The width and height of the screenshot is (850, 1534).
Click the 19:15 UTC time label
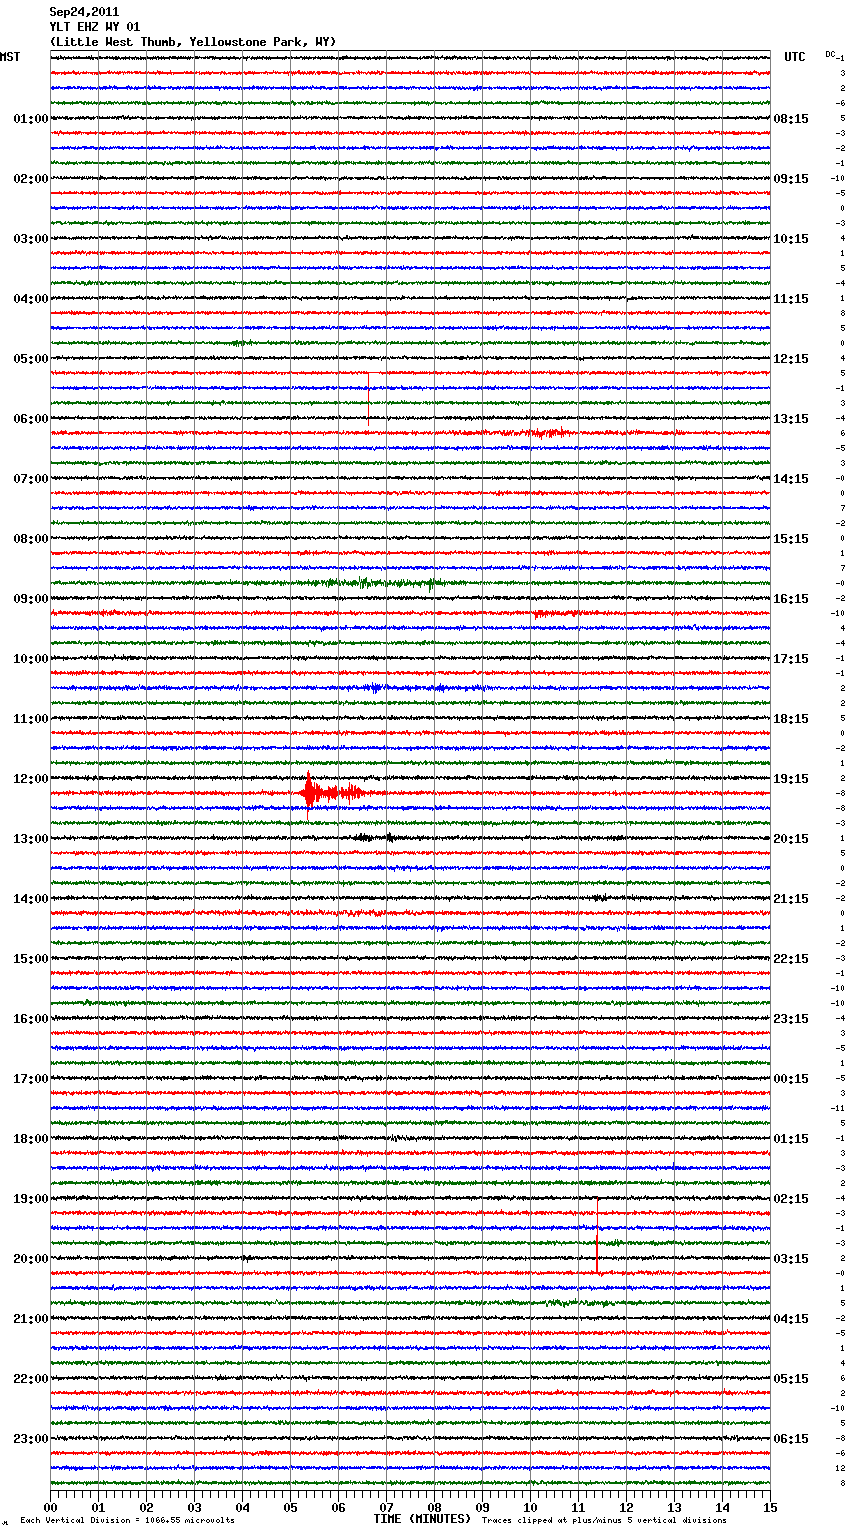coord(791,779)
